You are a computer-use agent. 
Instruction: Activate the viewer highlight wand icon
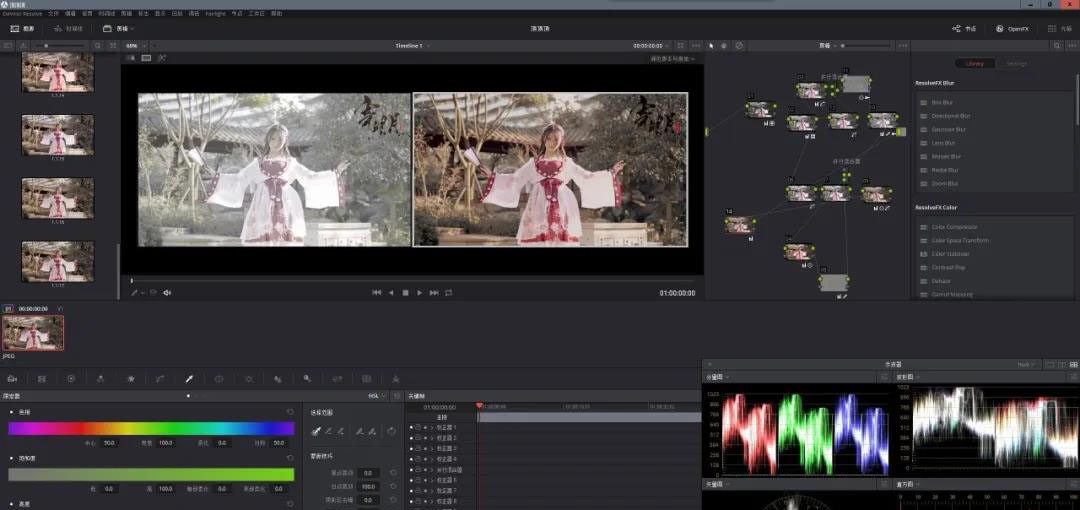[x=162, y=59]
